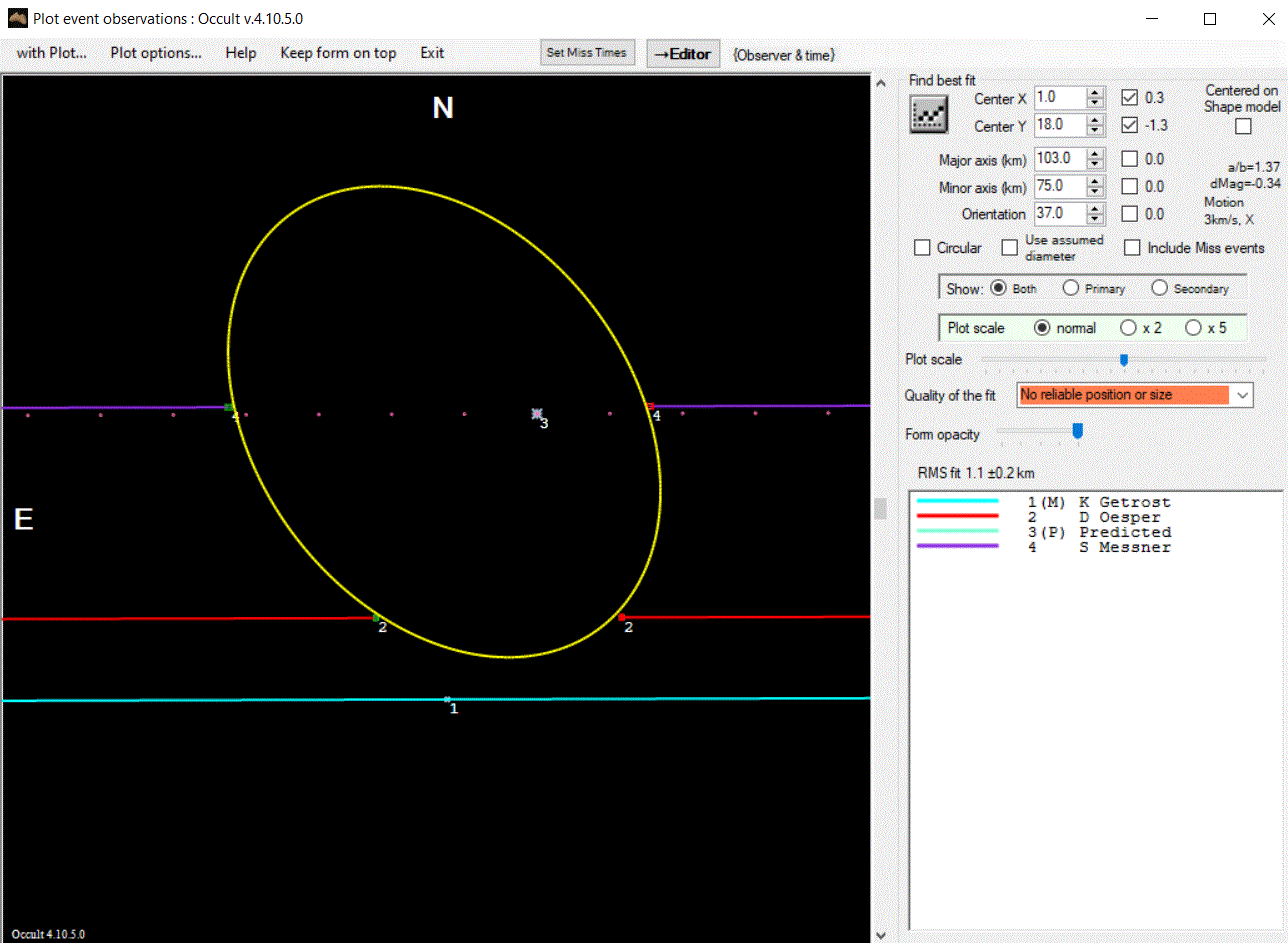Click '1(M) K Getrost' legend entry

1045,502
